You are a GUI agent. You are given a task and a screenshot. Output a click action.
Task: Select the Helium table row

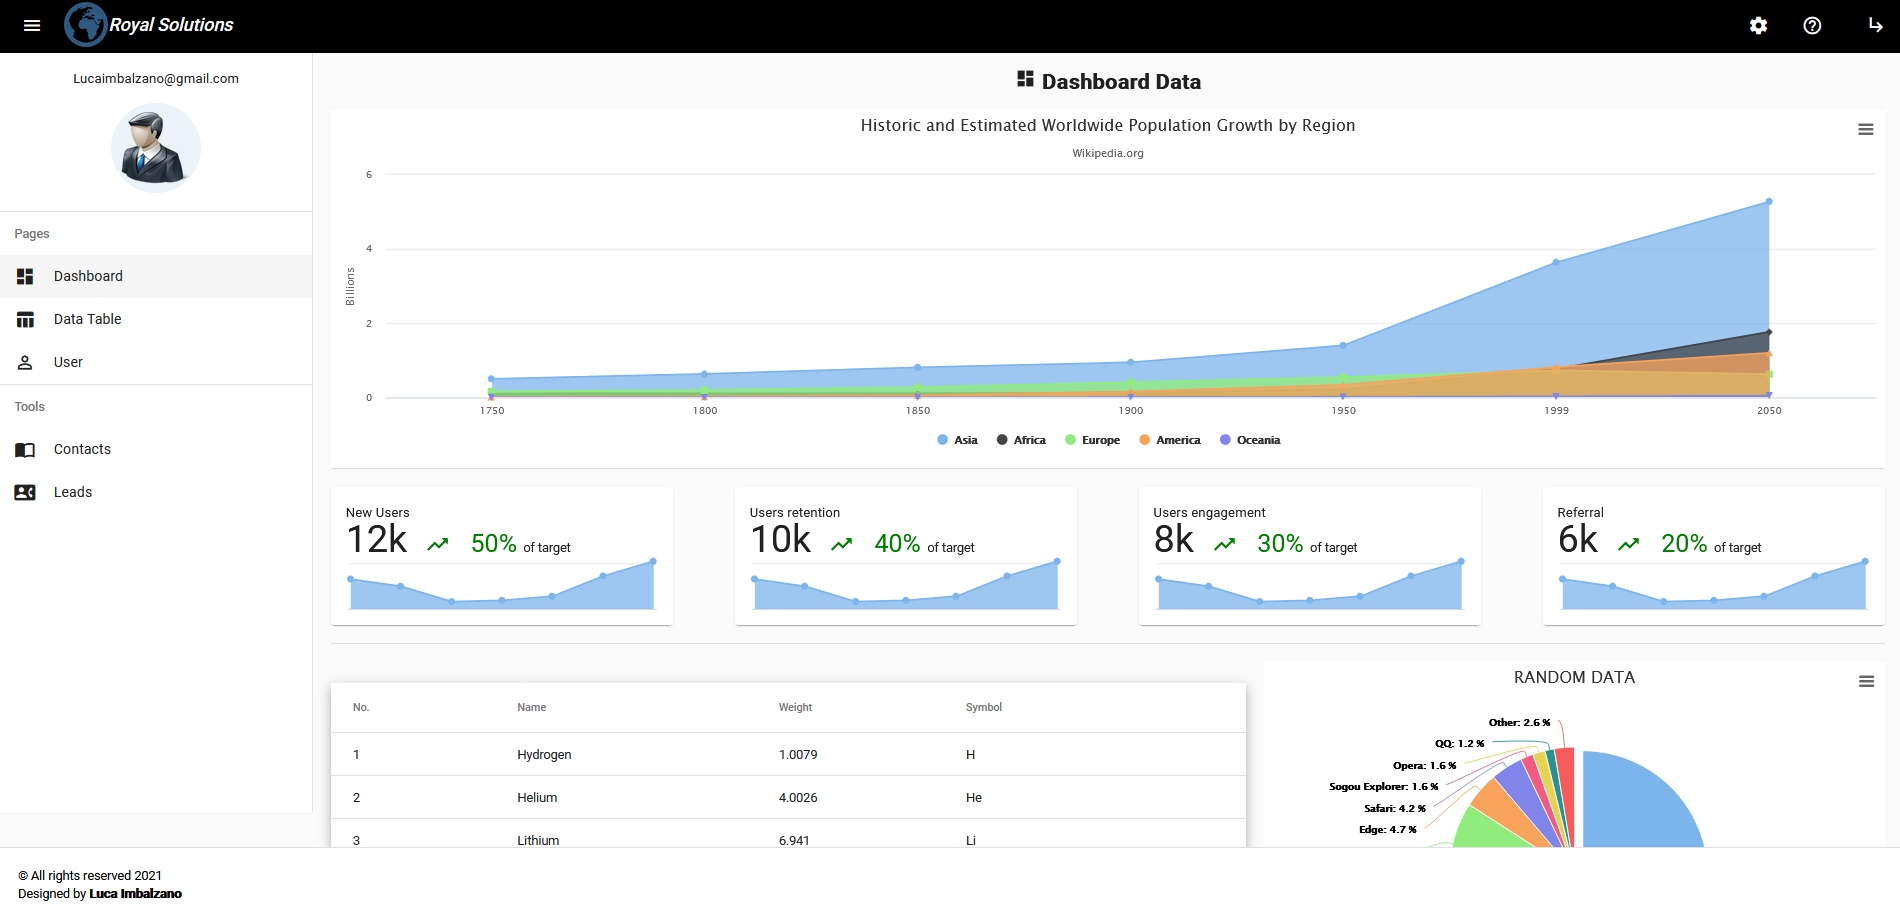coord(788,798)
